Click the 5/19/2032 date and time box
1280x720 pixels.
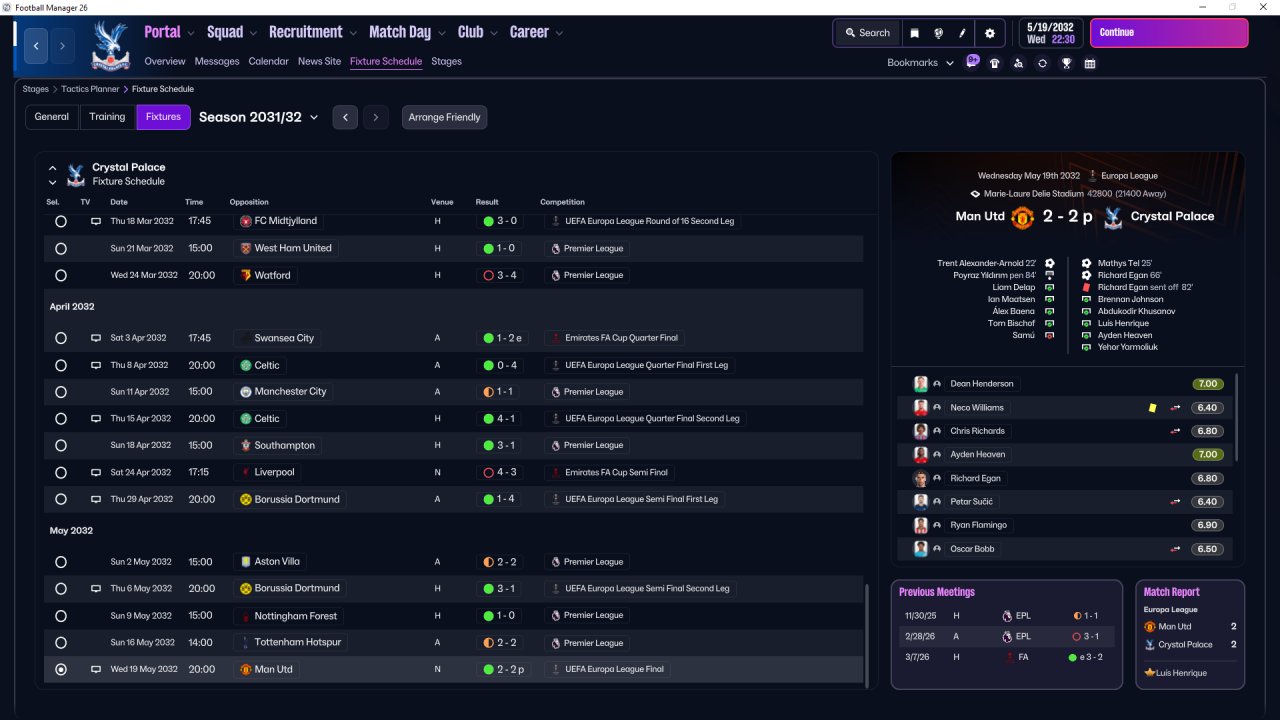1050,33
